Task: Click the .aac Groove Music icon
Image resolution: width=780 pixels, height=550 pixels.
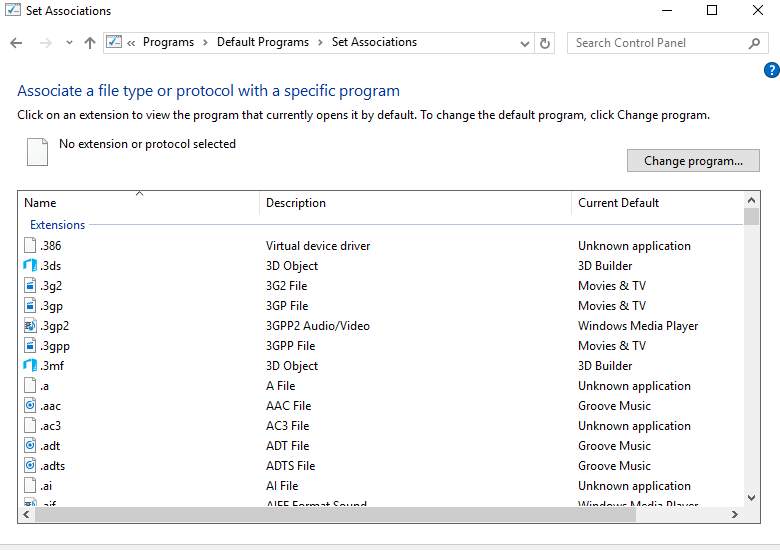Action: [x=30, y=405]
